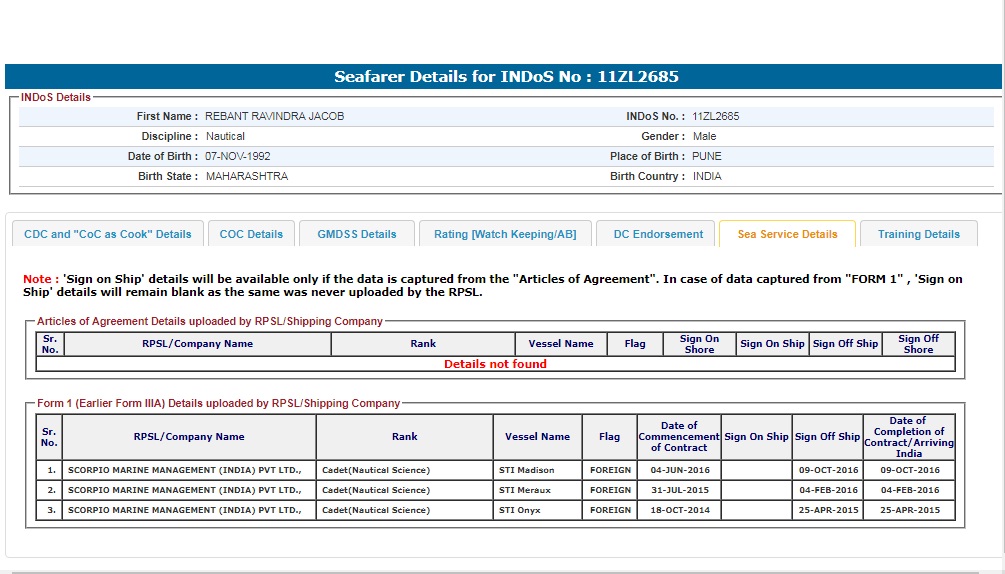Select the 04-JUN-2016 commencement date cell

679,470
